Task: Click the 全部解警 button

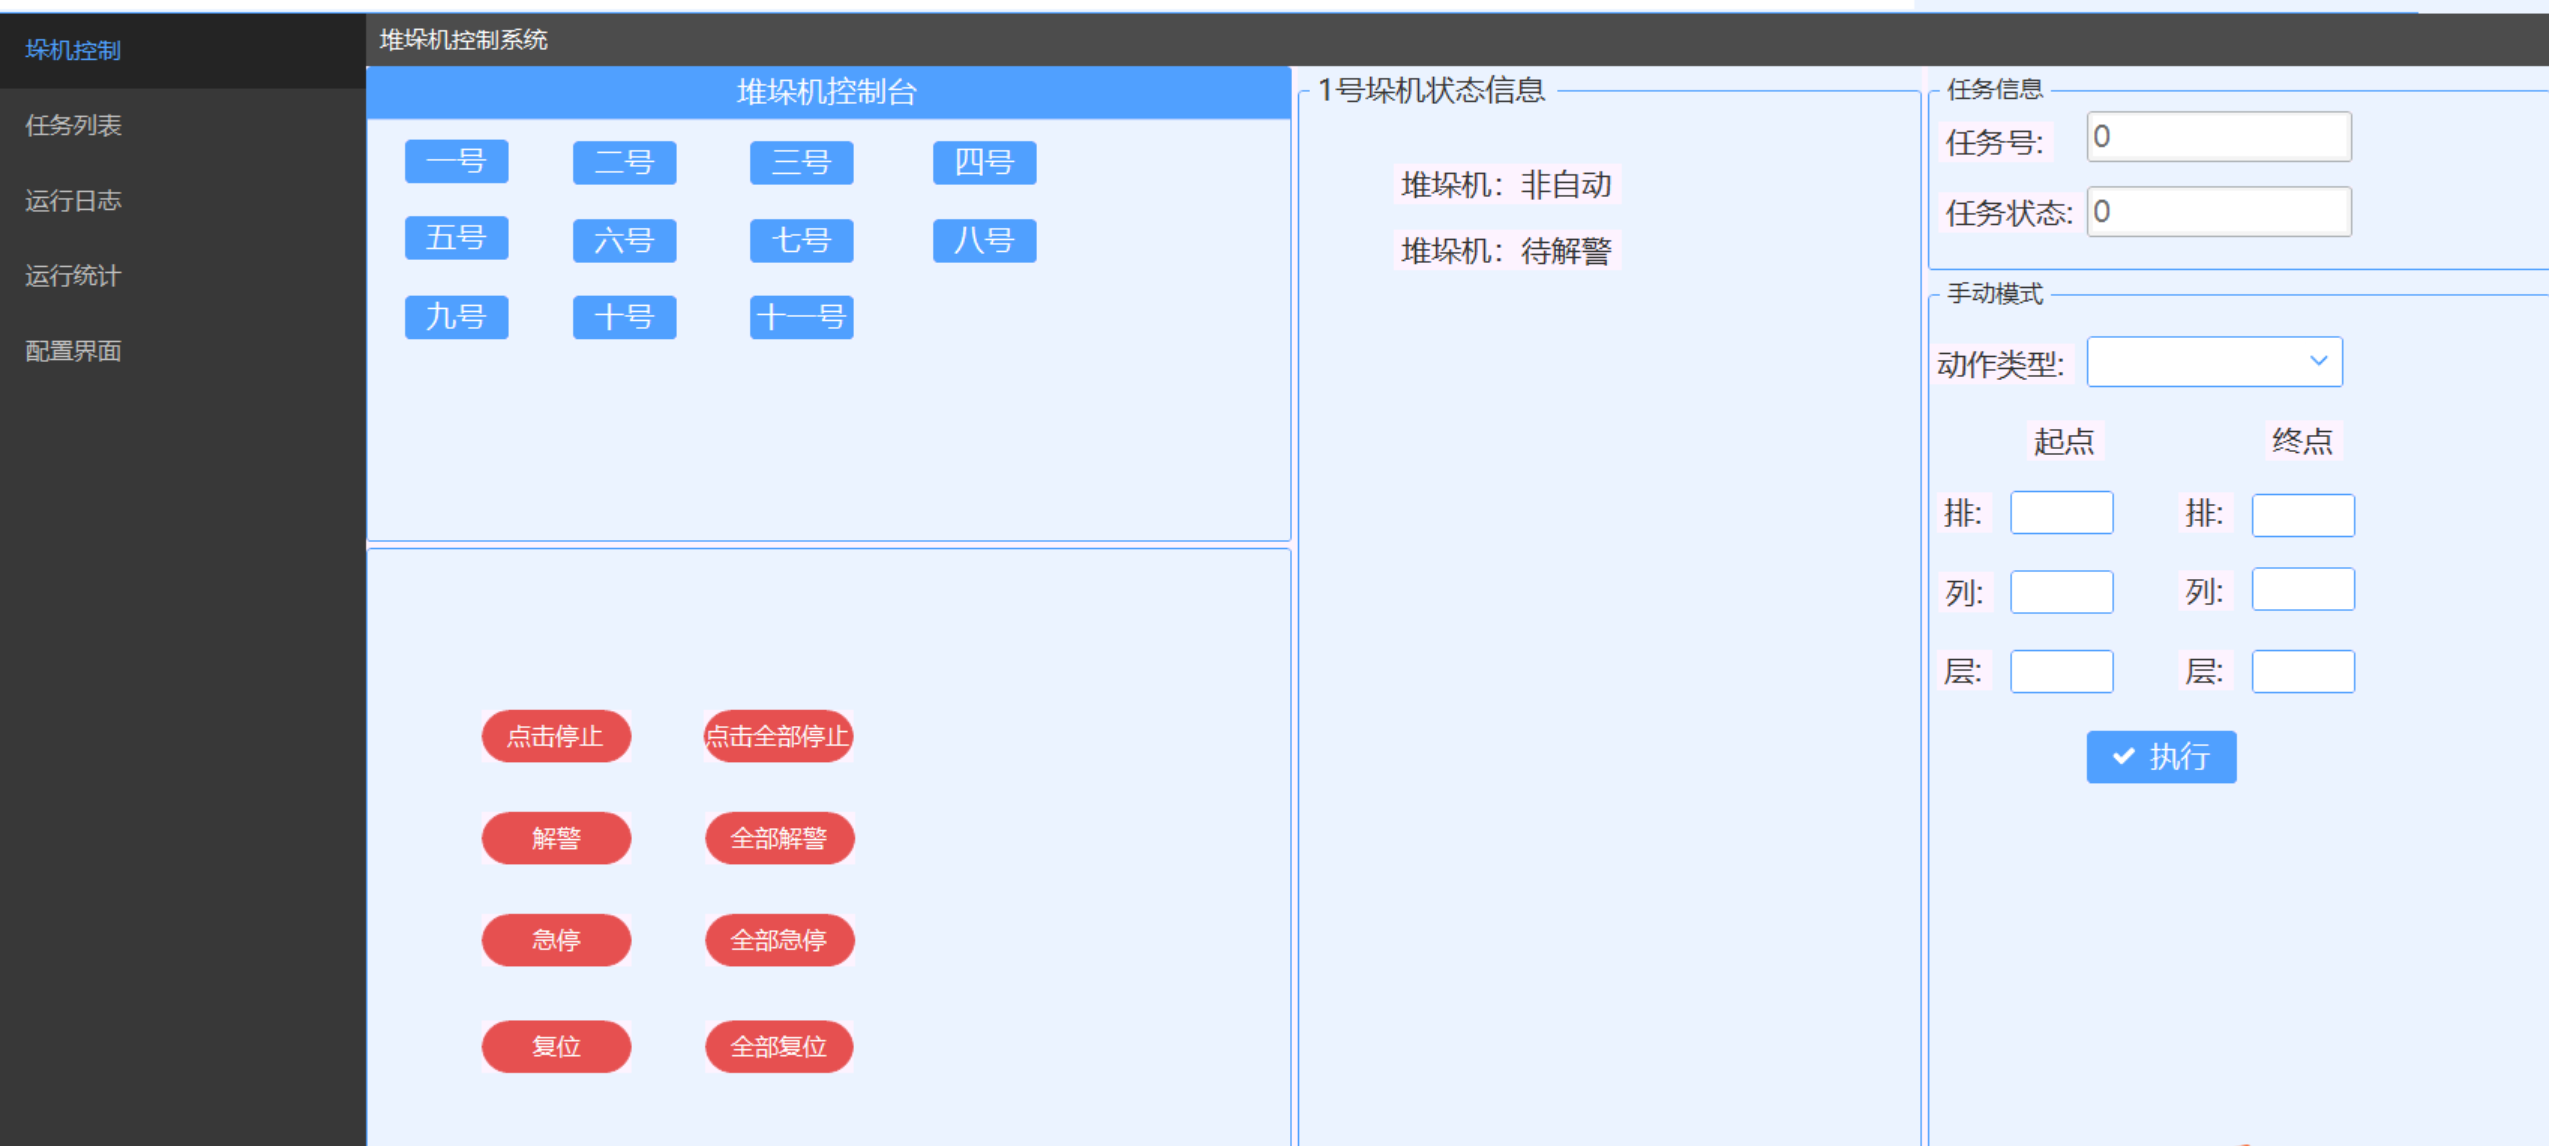Action: pyautogui.click(x=779, y=839)
